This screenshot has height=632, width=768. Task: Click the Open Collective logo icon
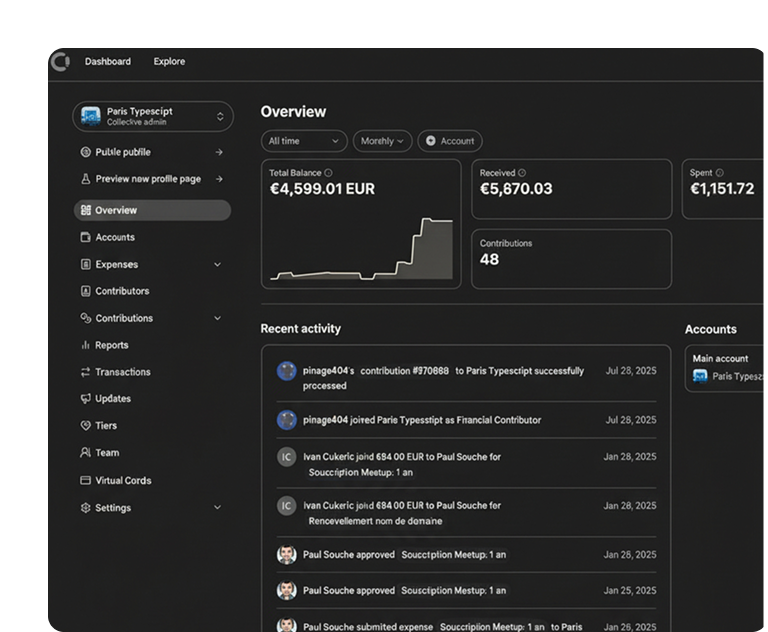60,62
